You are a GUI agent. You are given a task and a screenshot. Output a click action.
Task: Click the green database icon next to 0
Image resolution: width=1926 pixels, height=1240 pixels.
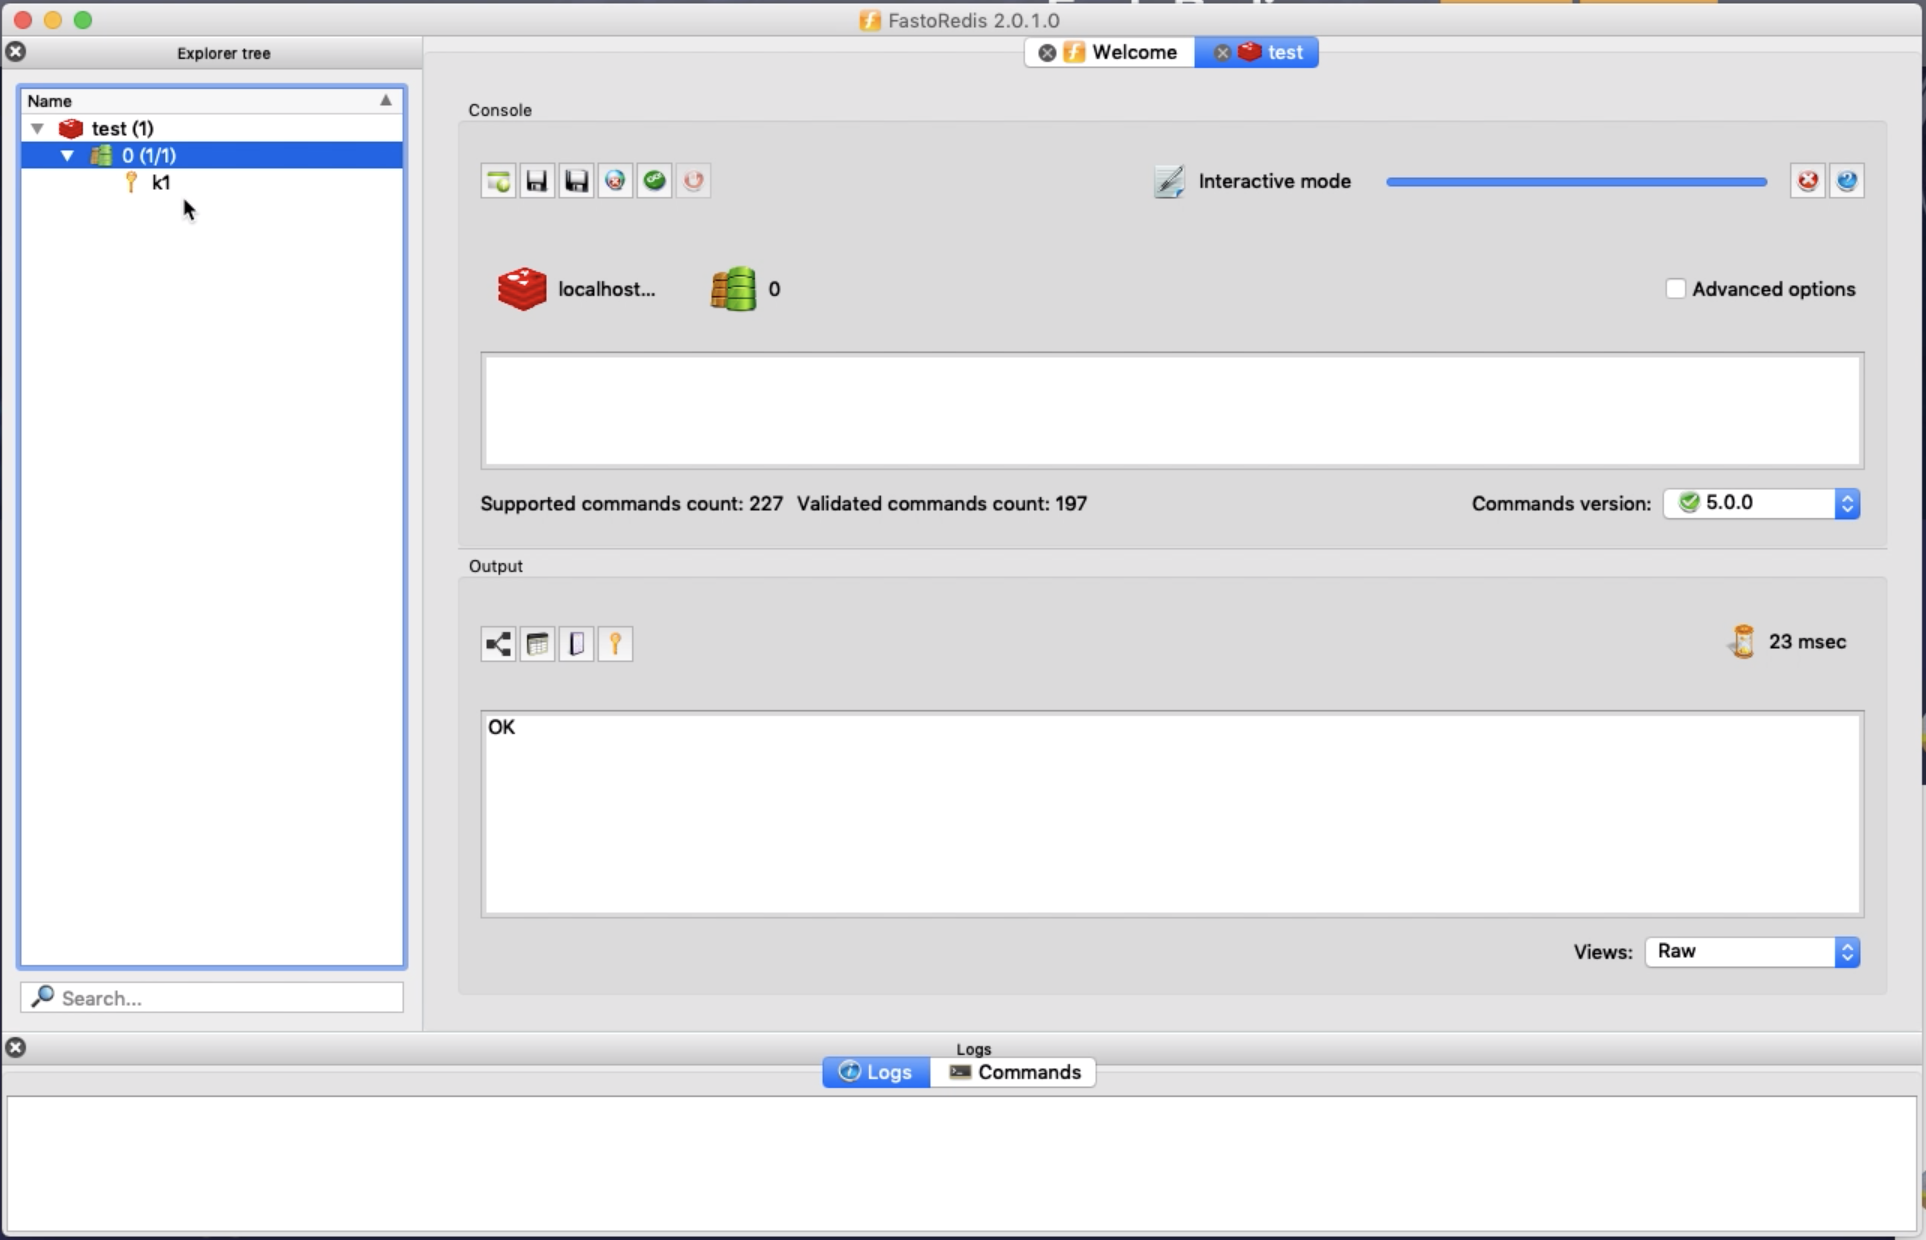click(733, 289)
